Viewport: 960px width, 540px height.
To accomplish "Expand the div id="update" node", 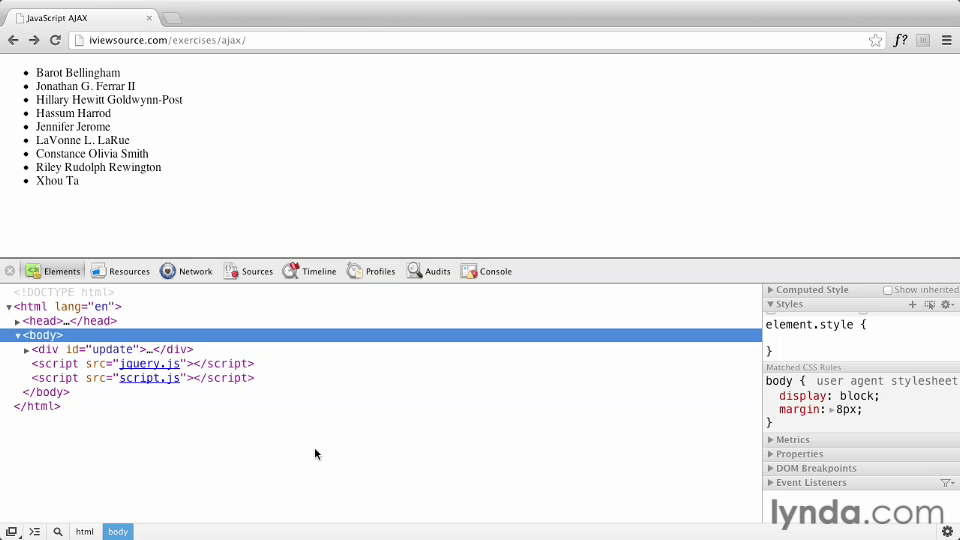I will click(26, 350).
